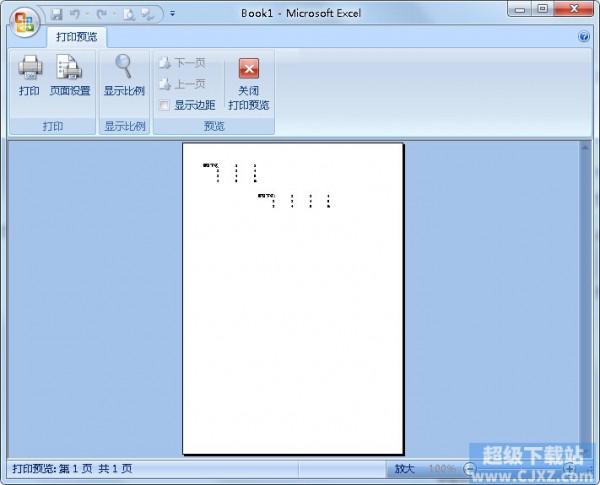Click the Undo arrow in quick access toolbar

pos(75,14)
